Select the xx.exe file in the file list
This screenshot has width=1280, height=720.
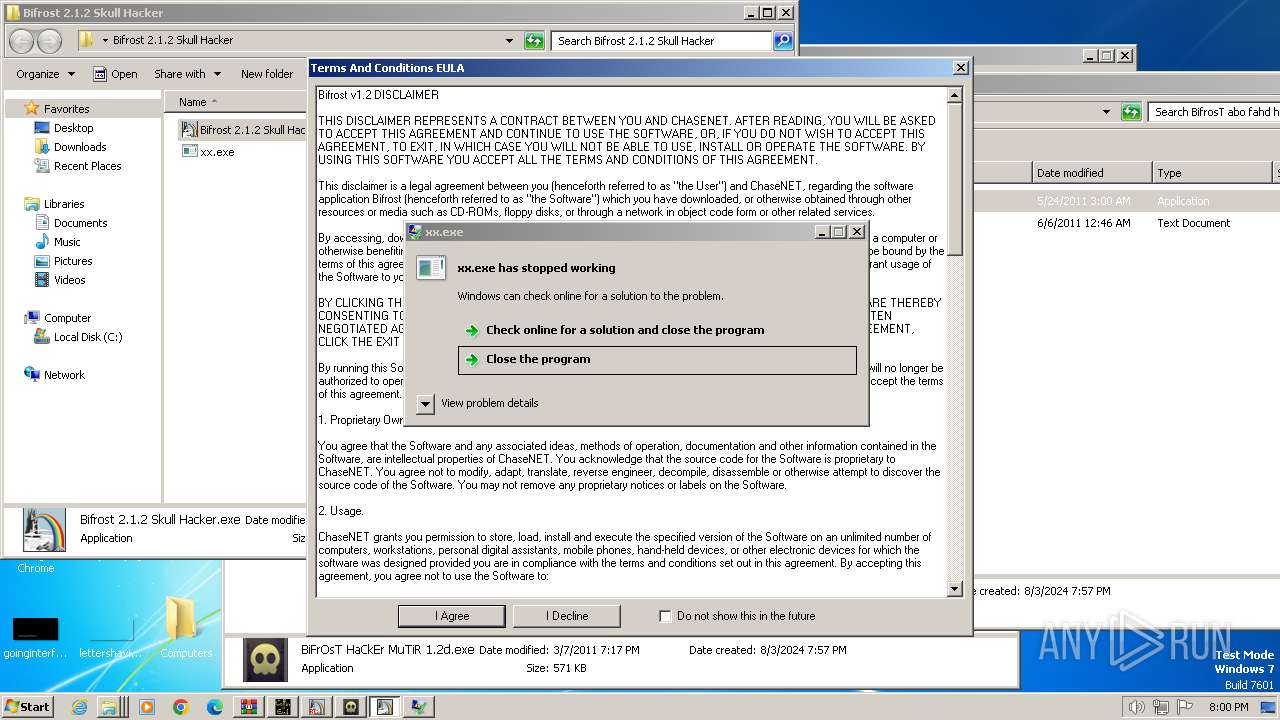pyautogui.click(x=217, y=152)
